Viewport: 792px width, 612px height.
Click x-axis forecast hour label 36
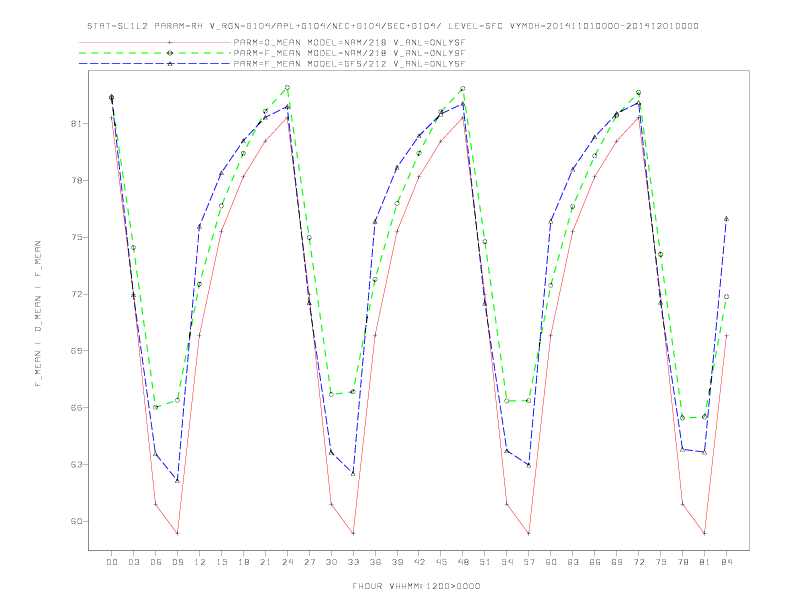click(x=375, y=562)
